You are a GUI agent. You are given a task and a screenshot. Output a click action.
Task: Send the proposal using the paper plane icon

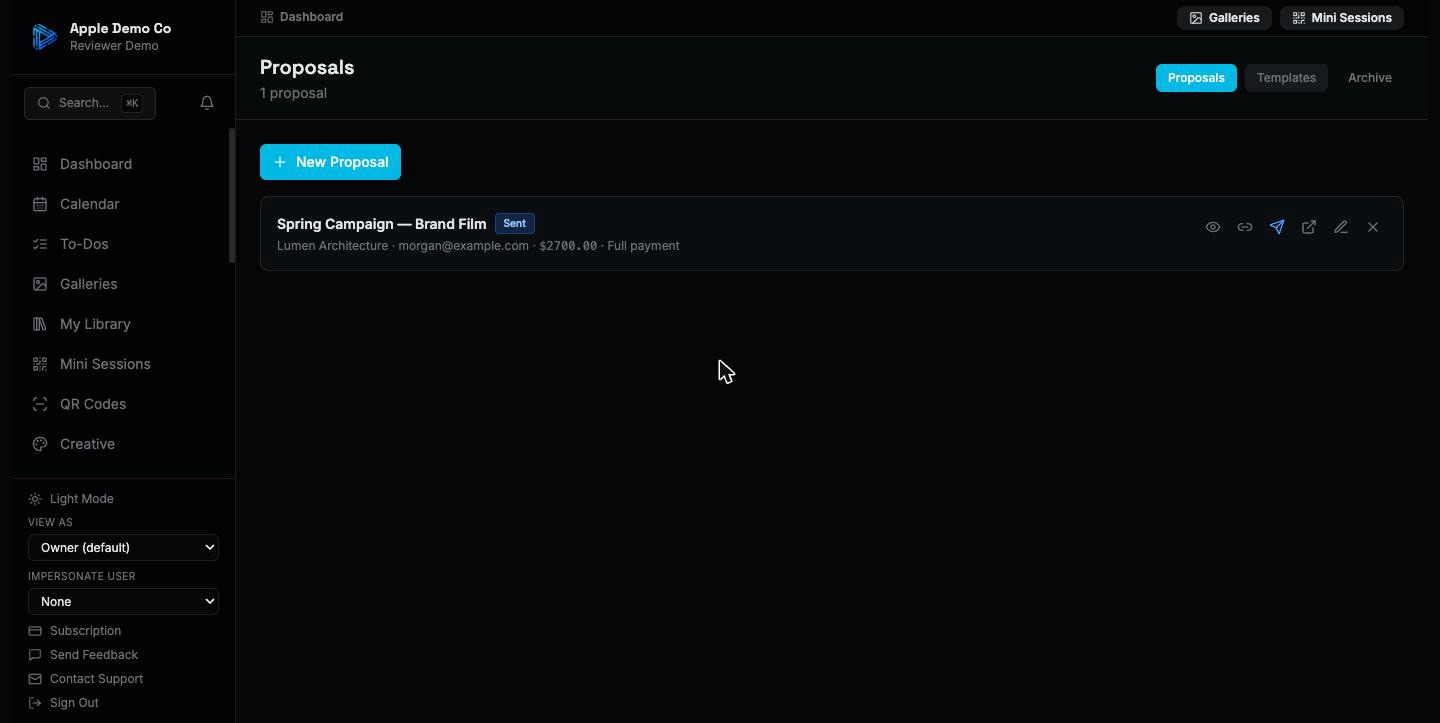point(1277,227)
